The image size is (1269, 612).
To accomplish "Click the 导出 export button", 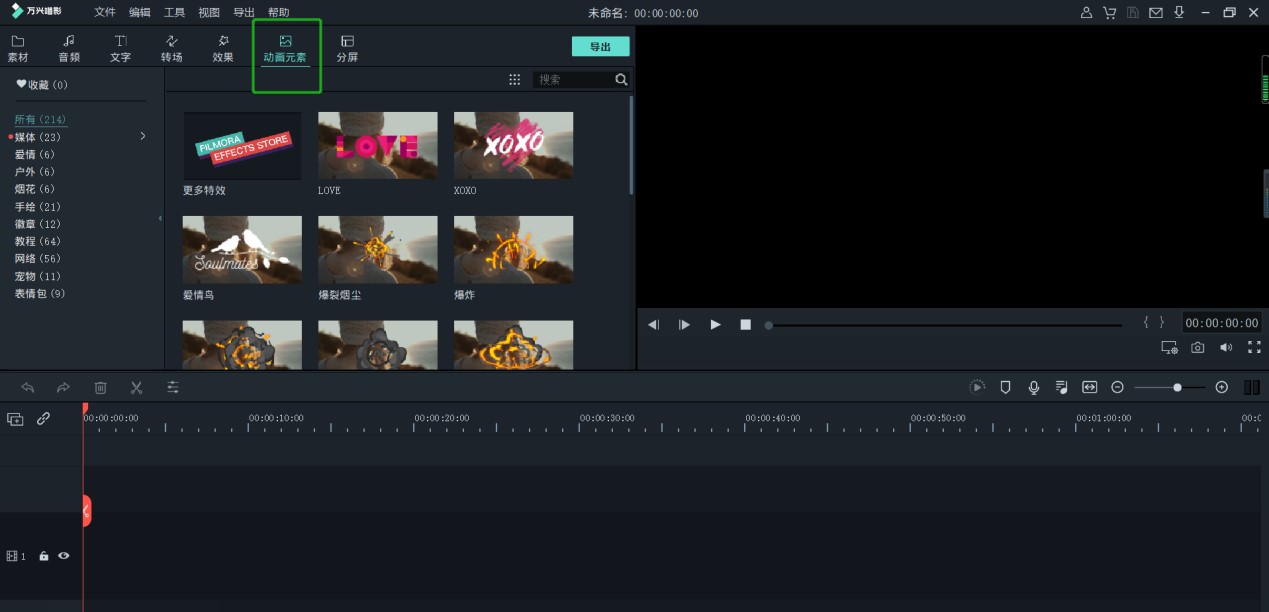I will [600, 46].
